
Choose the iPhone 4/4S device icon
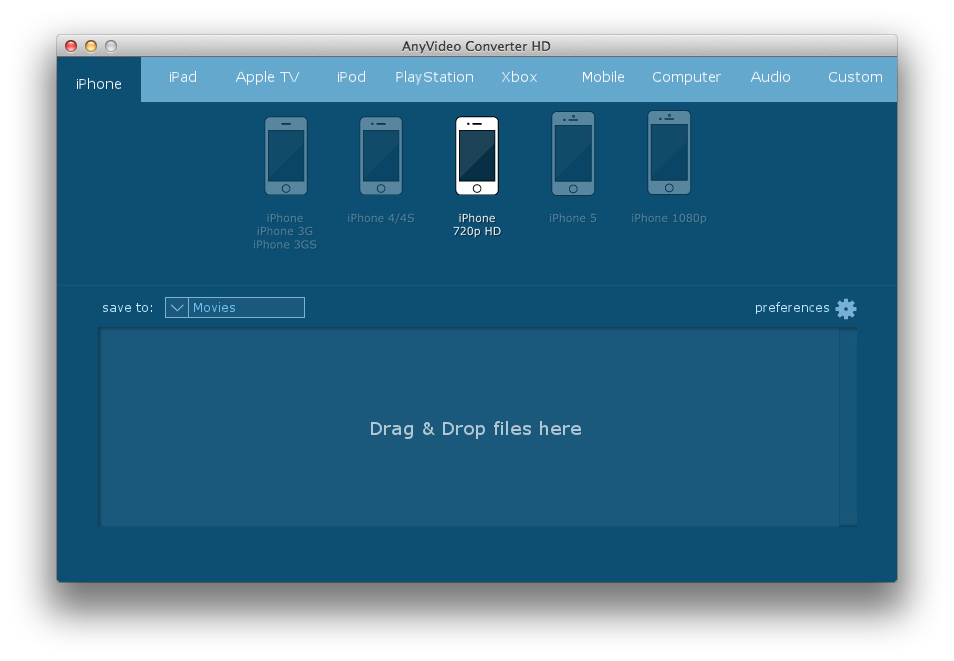tap(381, 156)
